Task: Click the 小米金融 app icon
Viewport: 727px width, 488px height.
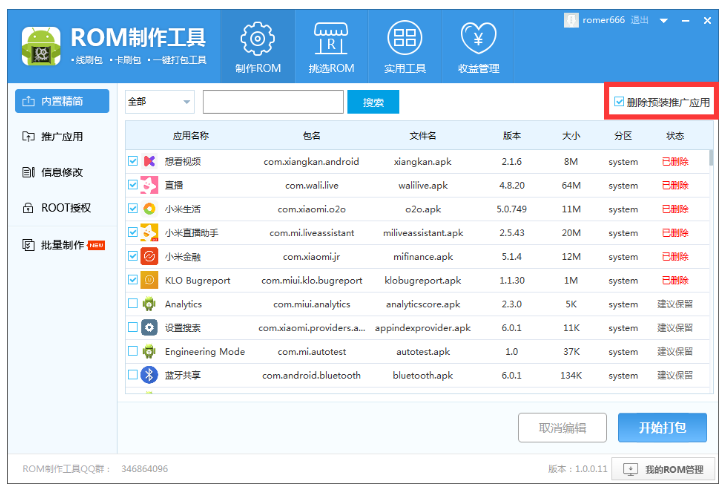Action: pos(149,256)
